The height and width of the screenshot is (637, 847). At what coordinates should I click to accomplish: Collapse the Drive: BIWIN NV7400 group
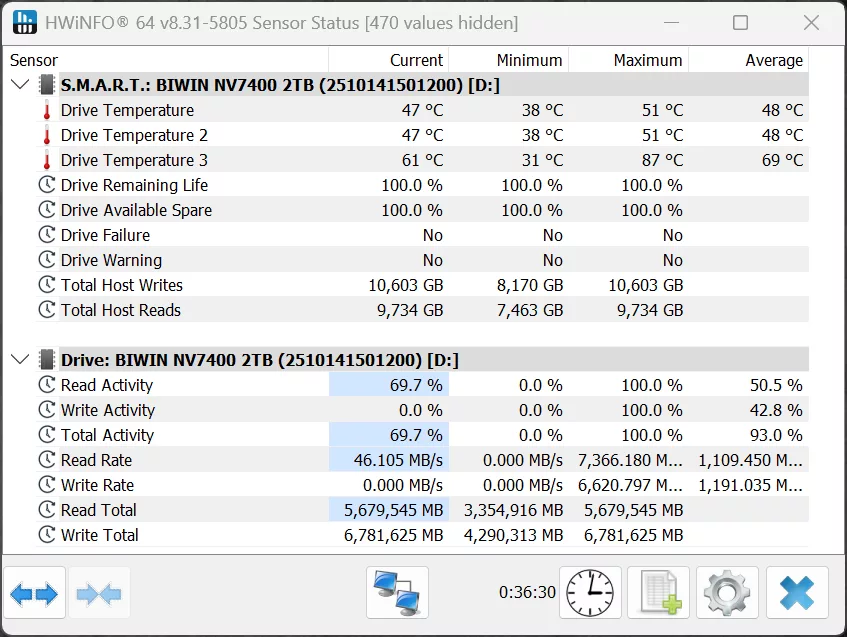coord(21,360)
